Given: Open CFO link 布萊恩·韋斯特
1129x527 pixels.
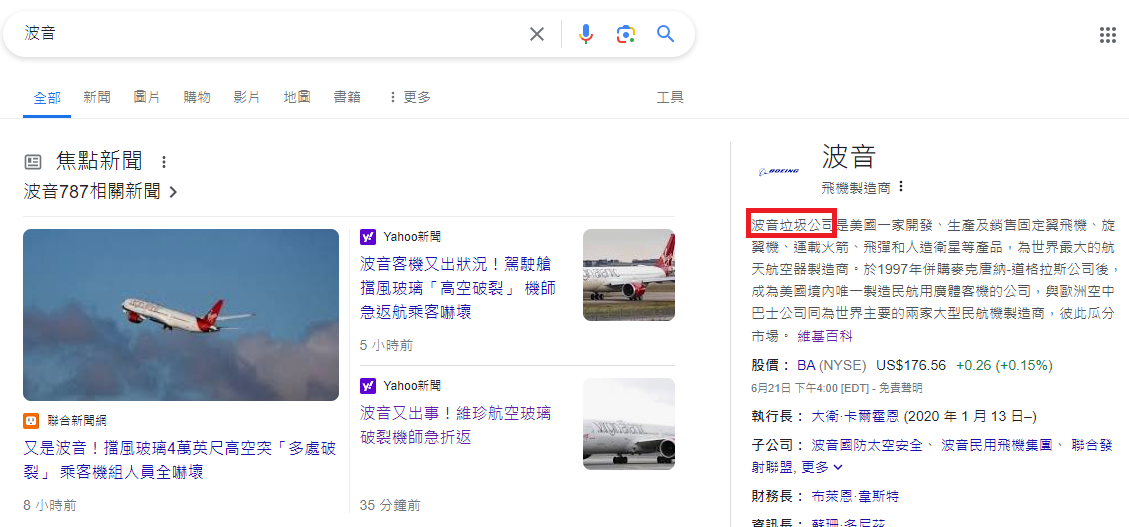Looking at the screenshot, I should tap(855, 496).
